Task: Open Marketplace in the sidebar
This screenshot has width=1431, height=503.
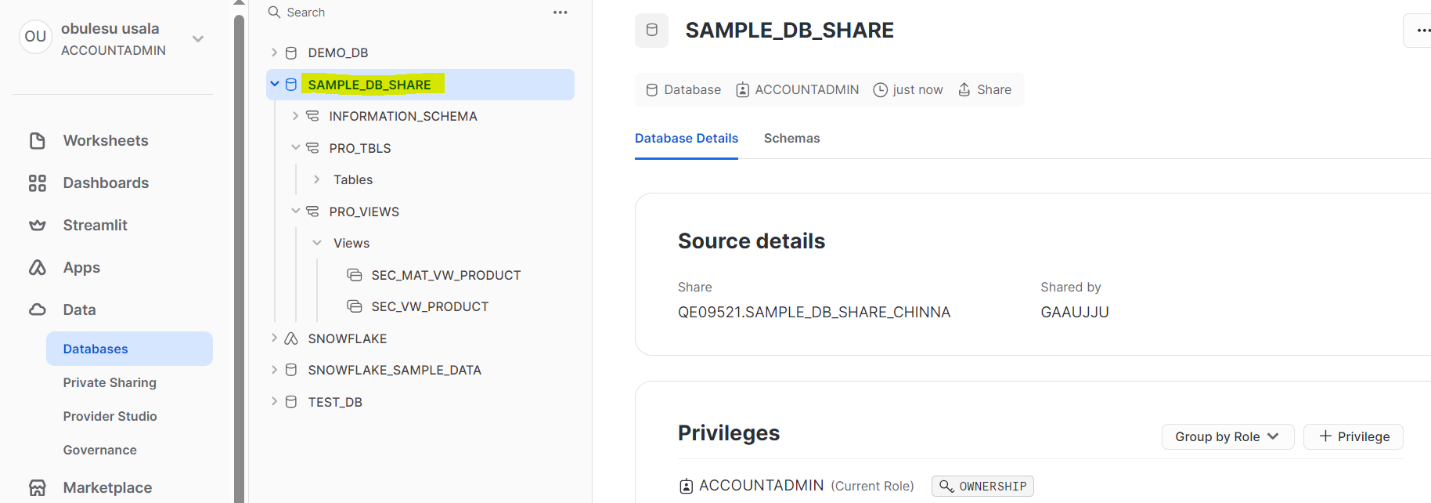Action: 107,488
